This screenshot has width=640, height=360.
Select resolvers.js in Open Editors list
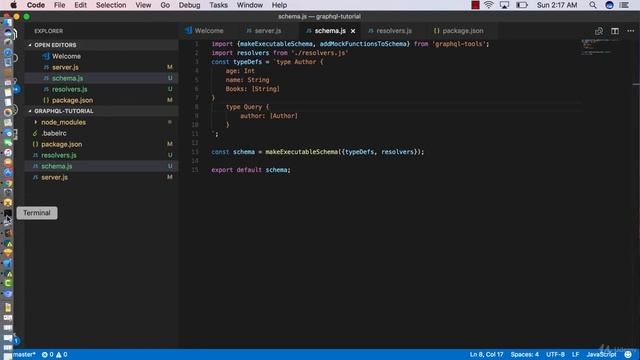[69, 89]
